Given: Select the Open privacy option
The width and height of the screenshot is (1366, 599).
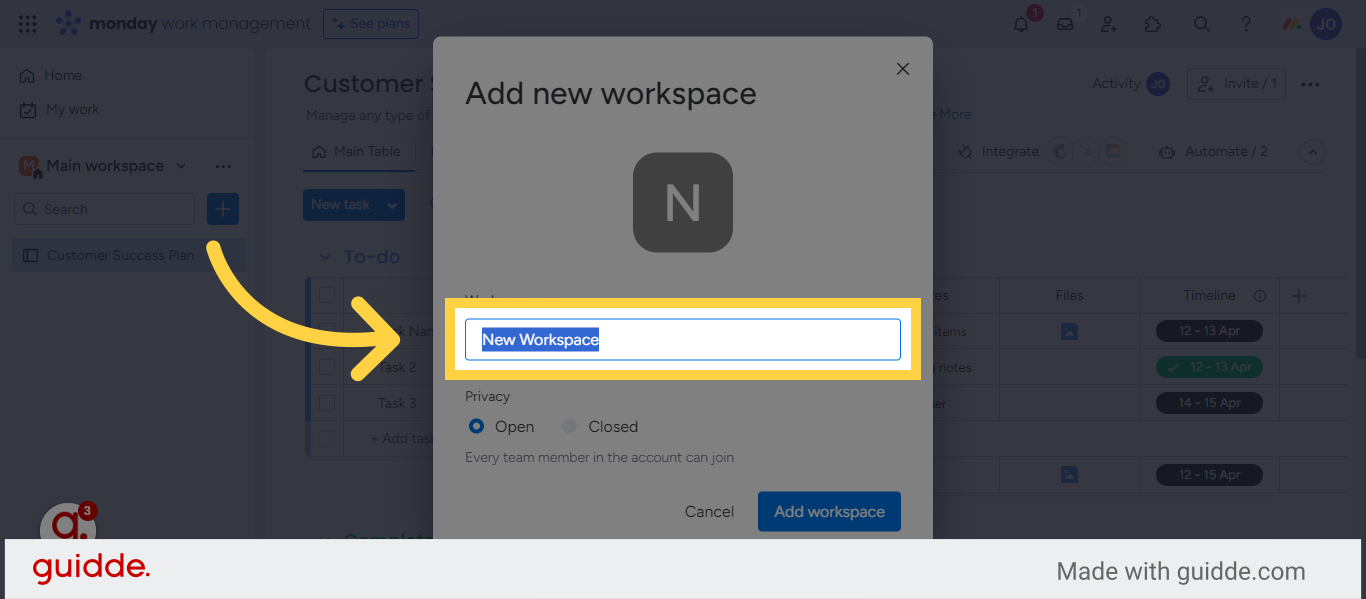Looking at the screenshot, I should click(476, 426).
